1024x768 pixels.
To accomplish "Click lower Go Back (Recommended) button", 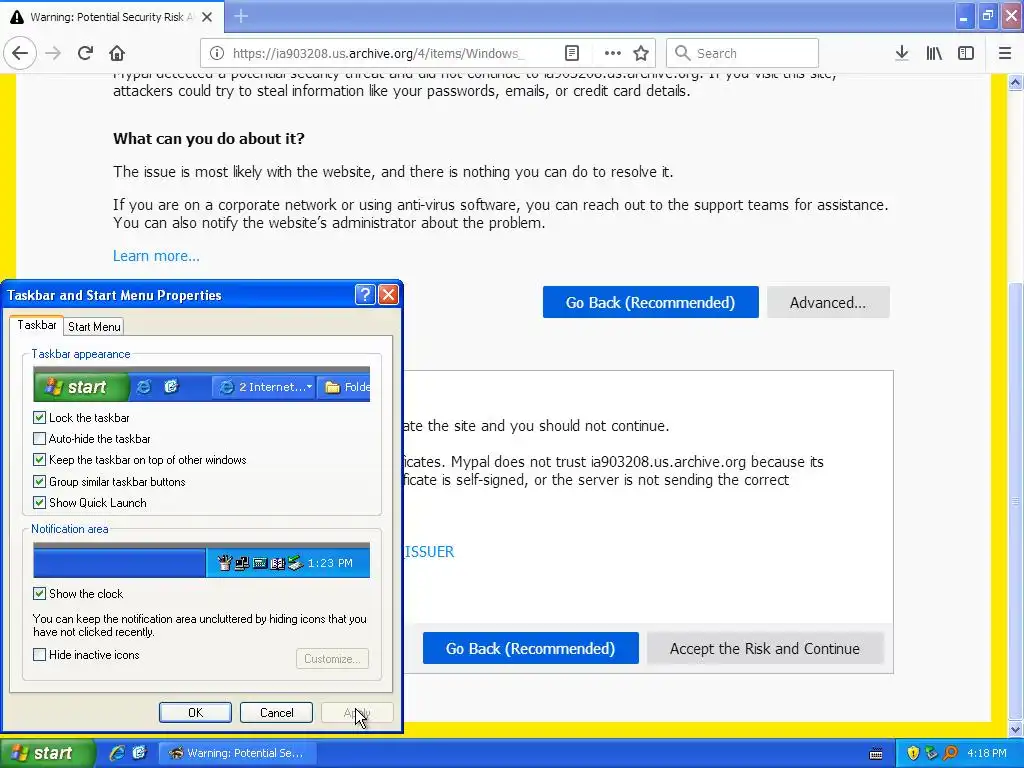I will click(530, 648).
